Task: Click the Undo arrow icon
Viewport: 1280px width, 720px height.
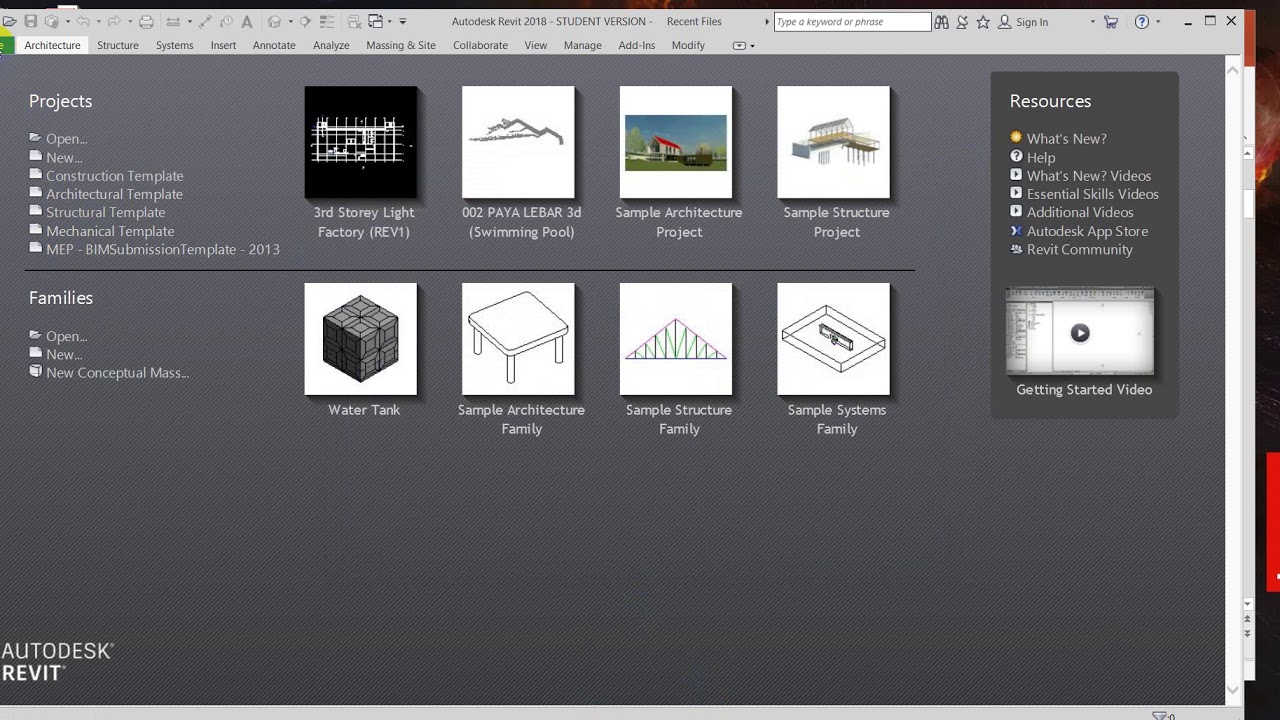Action: (83, 21)
